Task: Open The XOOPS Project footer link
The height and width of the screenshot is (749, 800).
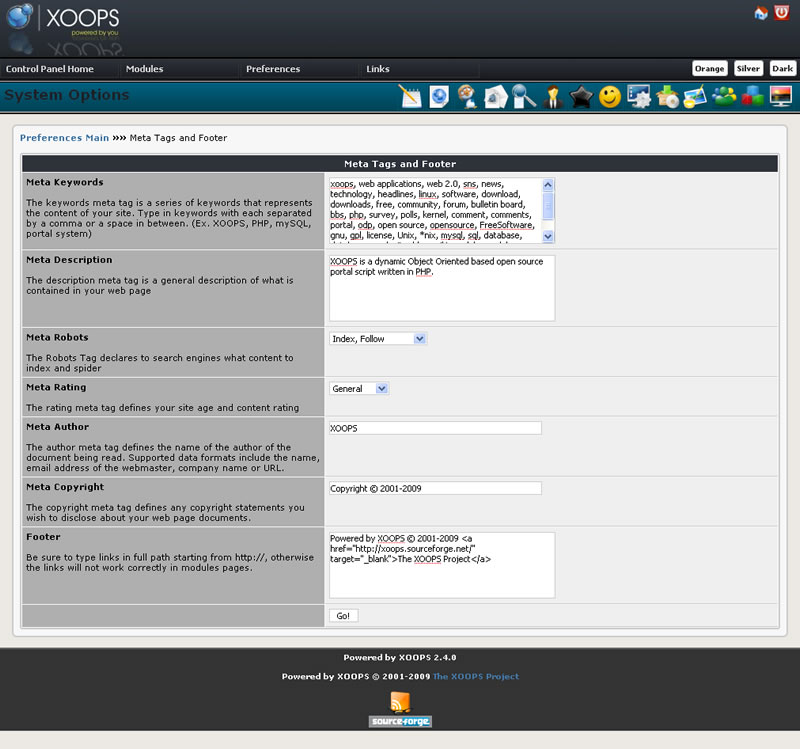Action: click(476, 677)
